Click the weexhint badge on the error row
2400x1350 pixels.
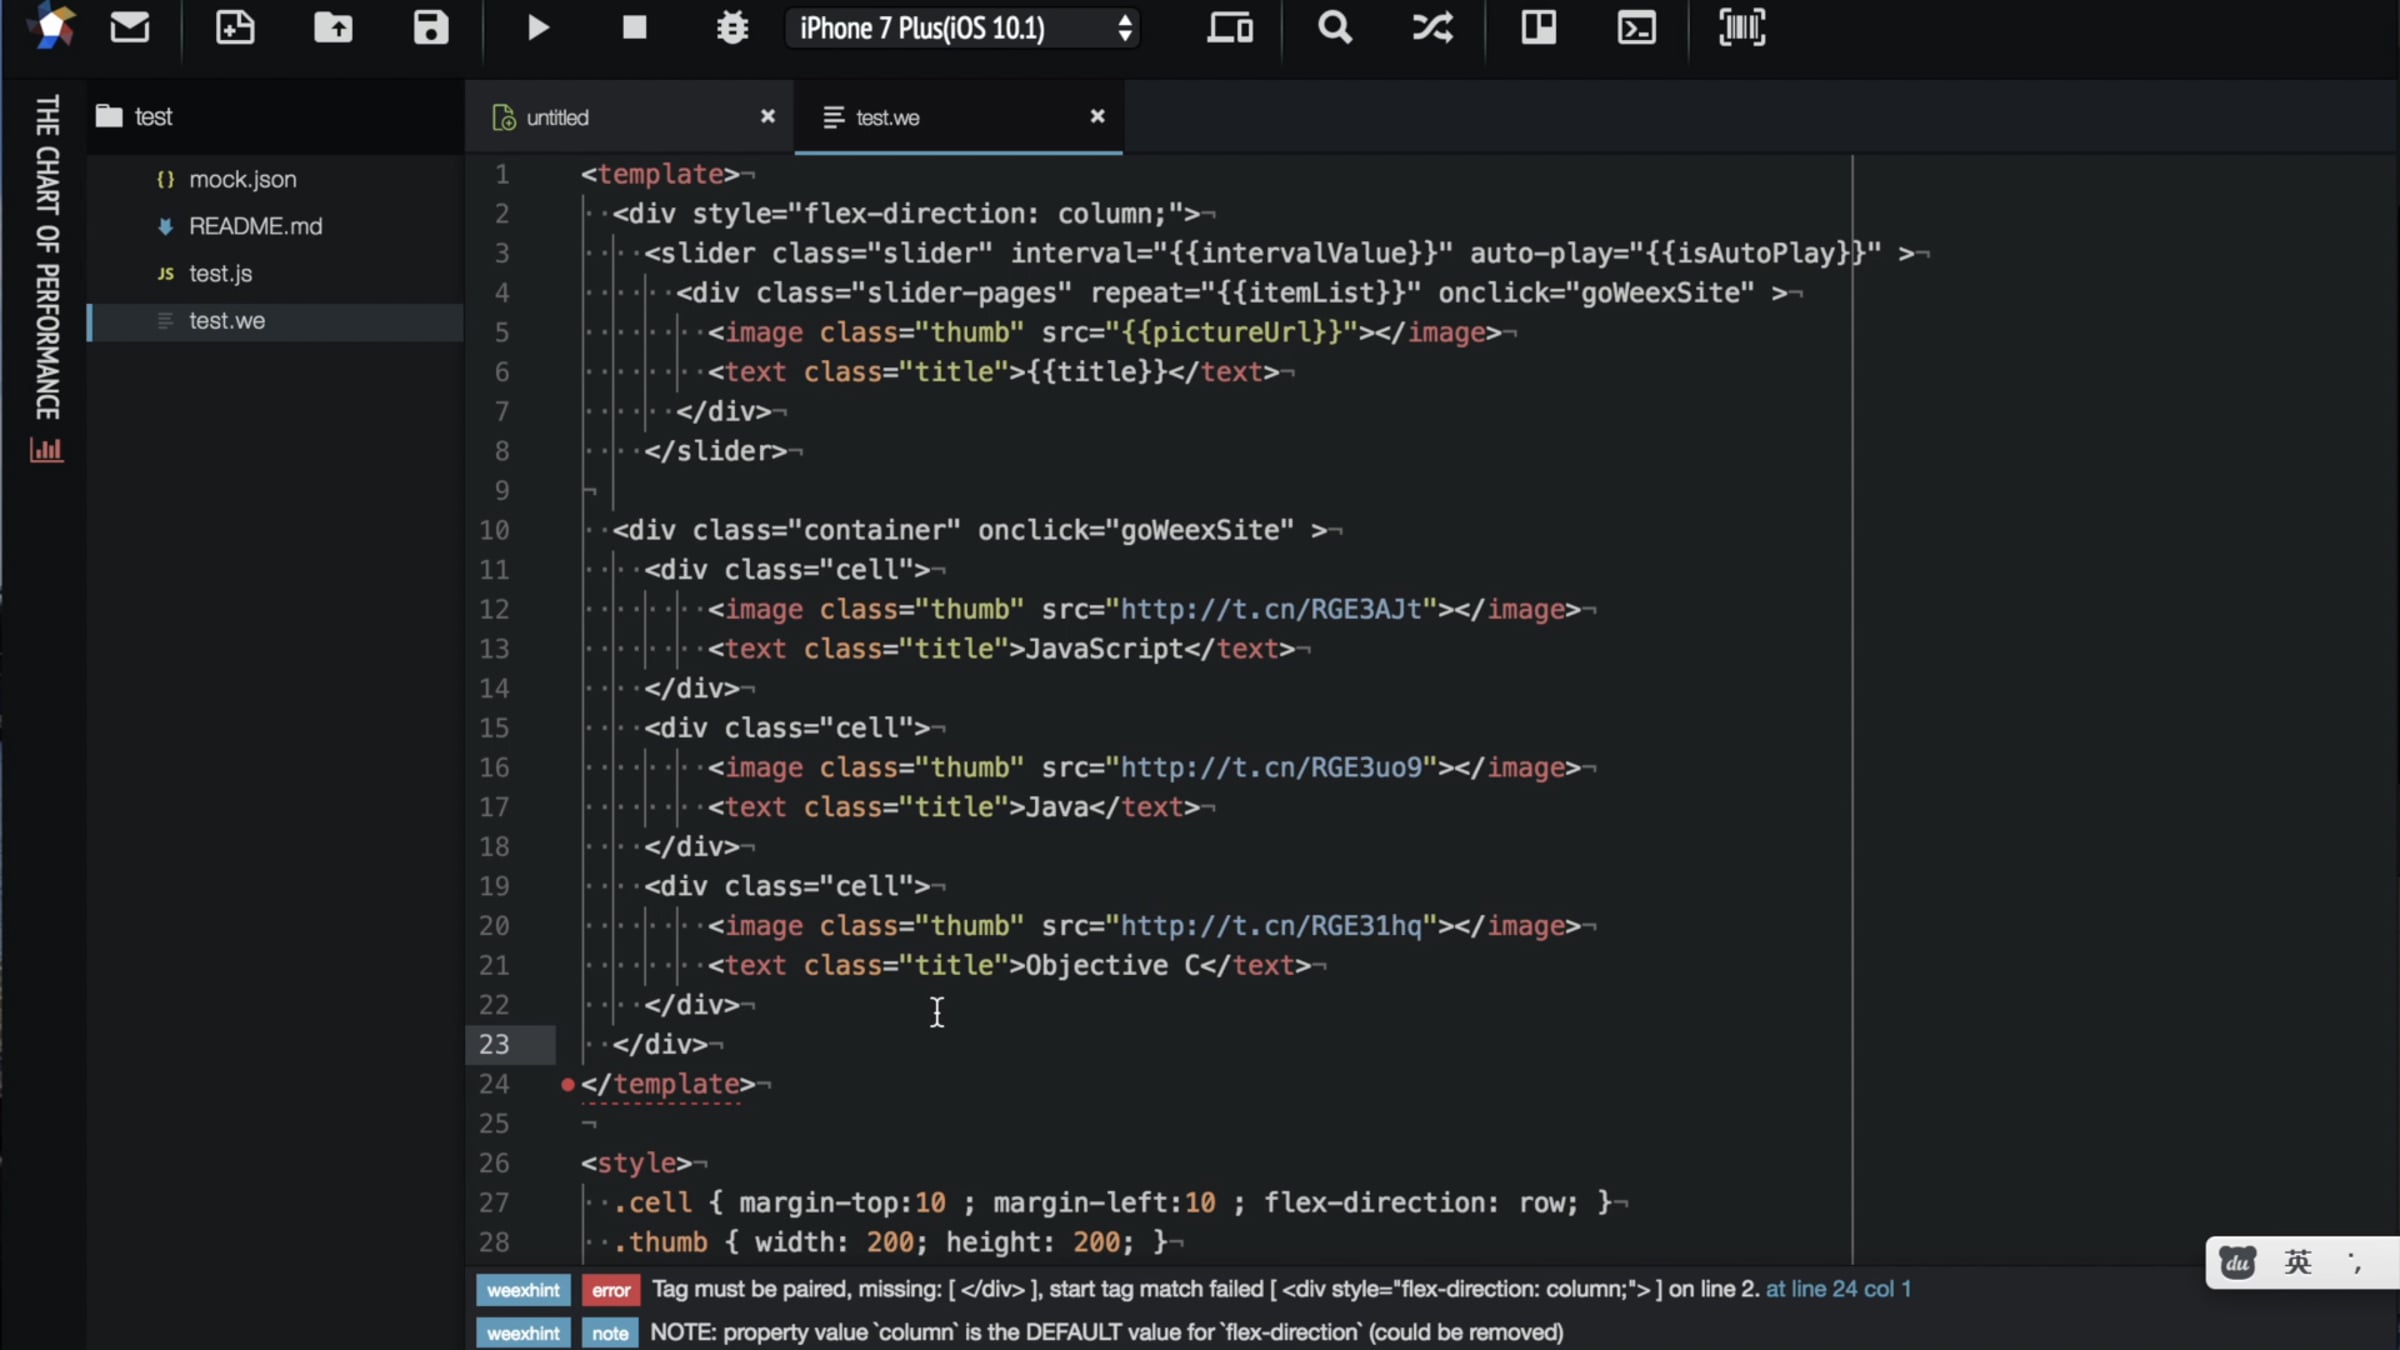pyautogui.click(x=523, y=1290)
